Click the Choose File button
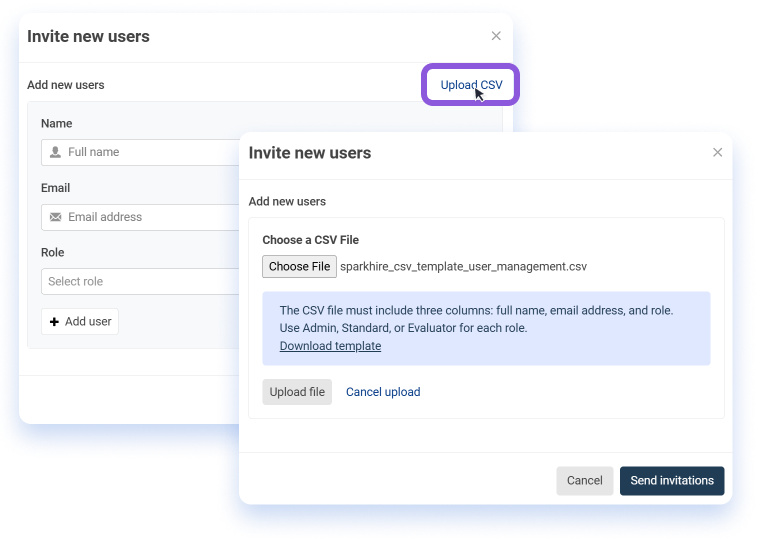This screenshot has width=757, height=539. (x=299, y=267)
